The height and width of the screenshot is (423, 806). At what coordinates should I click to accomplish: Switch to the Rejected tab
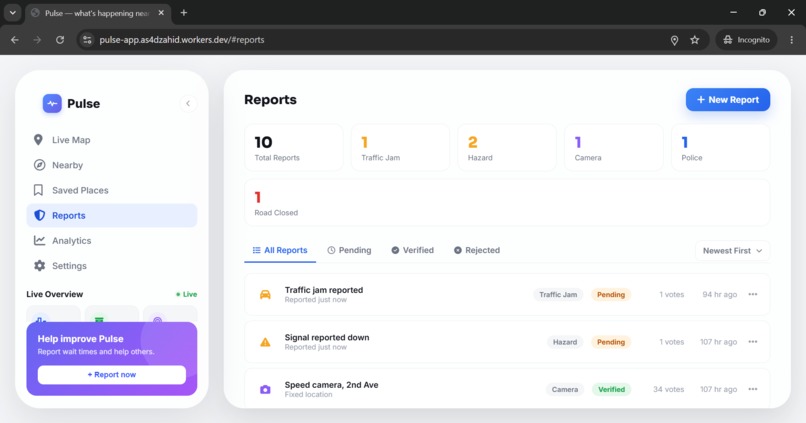coord(477,250)
